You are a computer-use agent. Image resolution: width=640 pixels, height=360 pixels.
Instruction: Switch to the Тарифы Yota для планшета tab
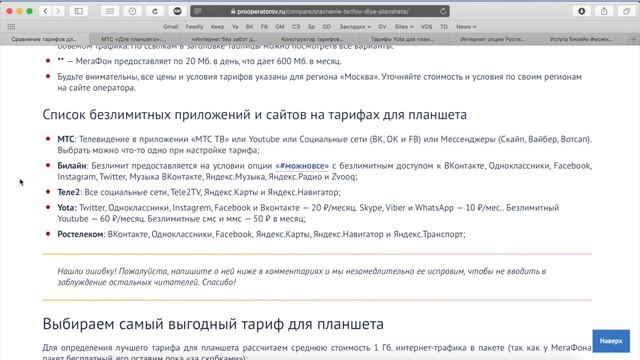tap(402, 39)
